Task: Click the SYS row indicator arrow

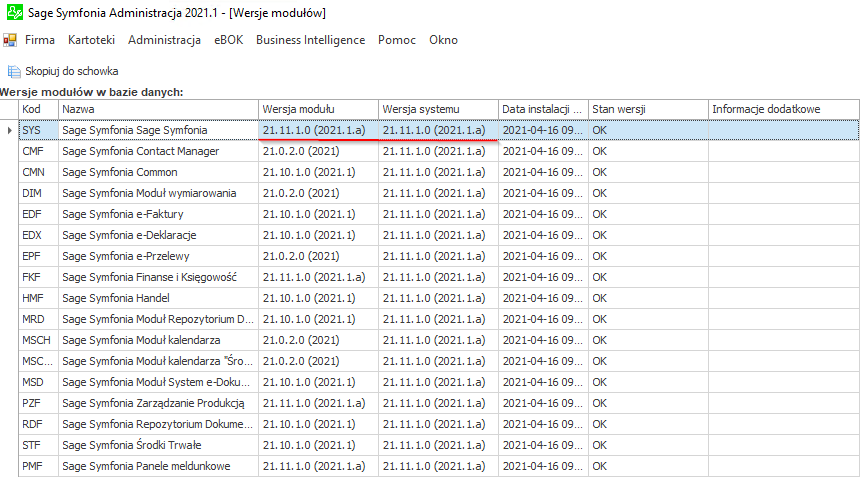Action: click(x=9, y=130)
